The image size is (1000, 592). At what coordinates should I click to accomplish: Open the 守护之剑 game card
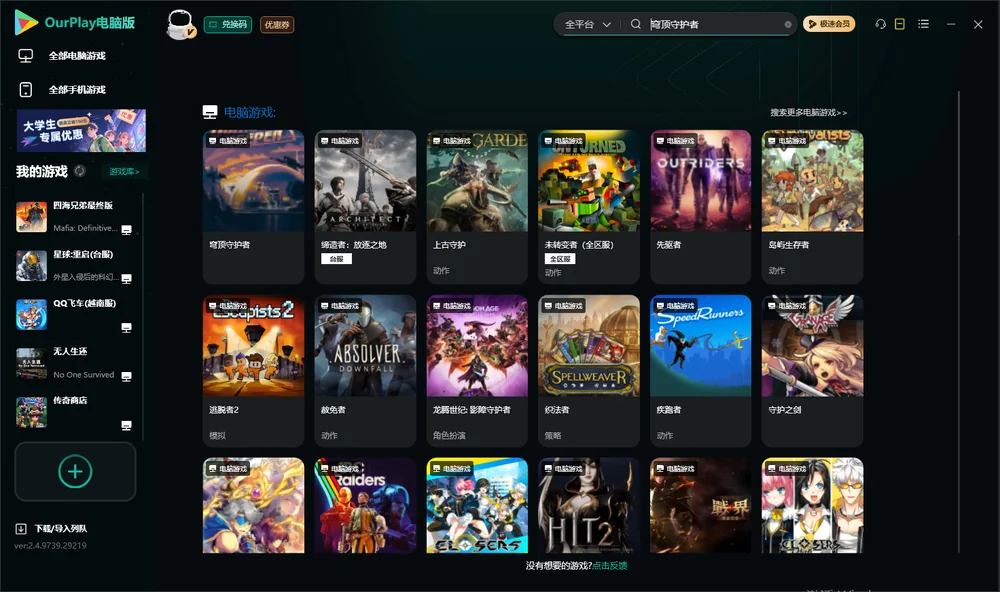point(812,371)
